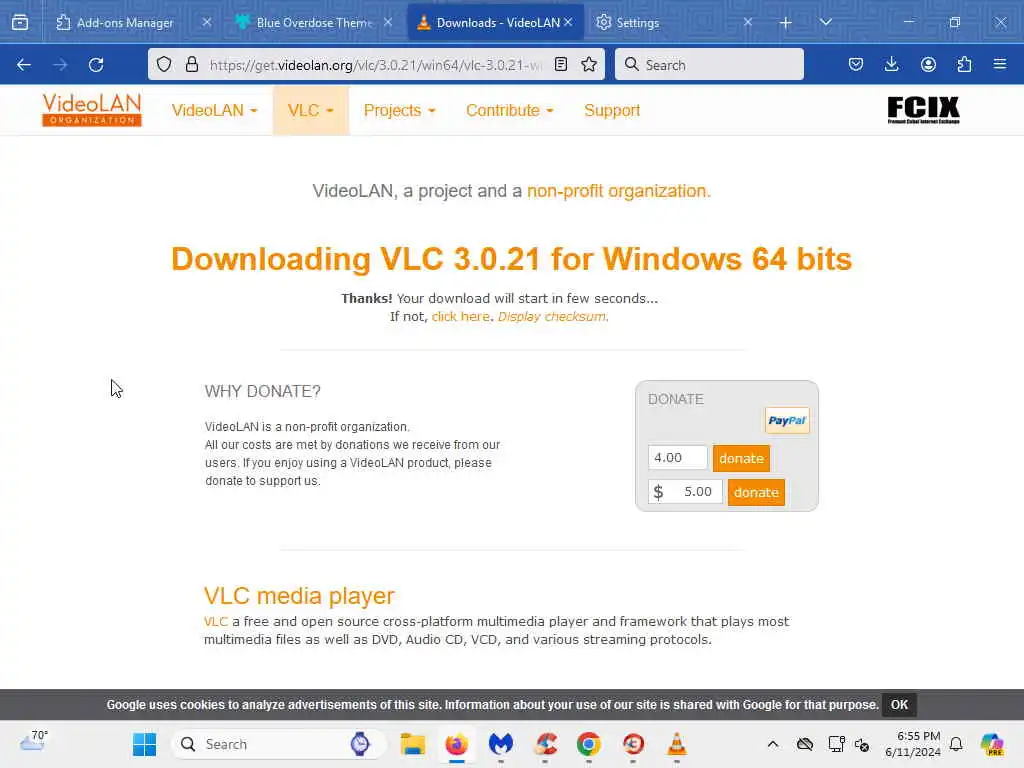Show site security lock information
This screenshot has width=1024, height=768.
click(191, 64)
